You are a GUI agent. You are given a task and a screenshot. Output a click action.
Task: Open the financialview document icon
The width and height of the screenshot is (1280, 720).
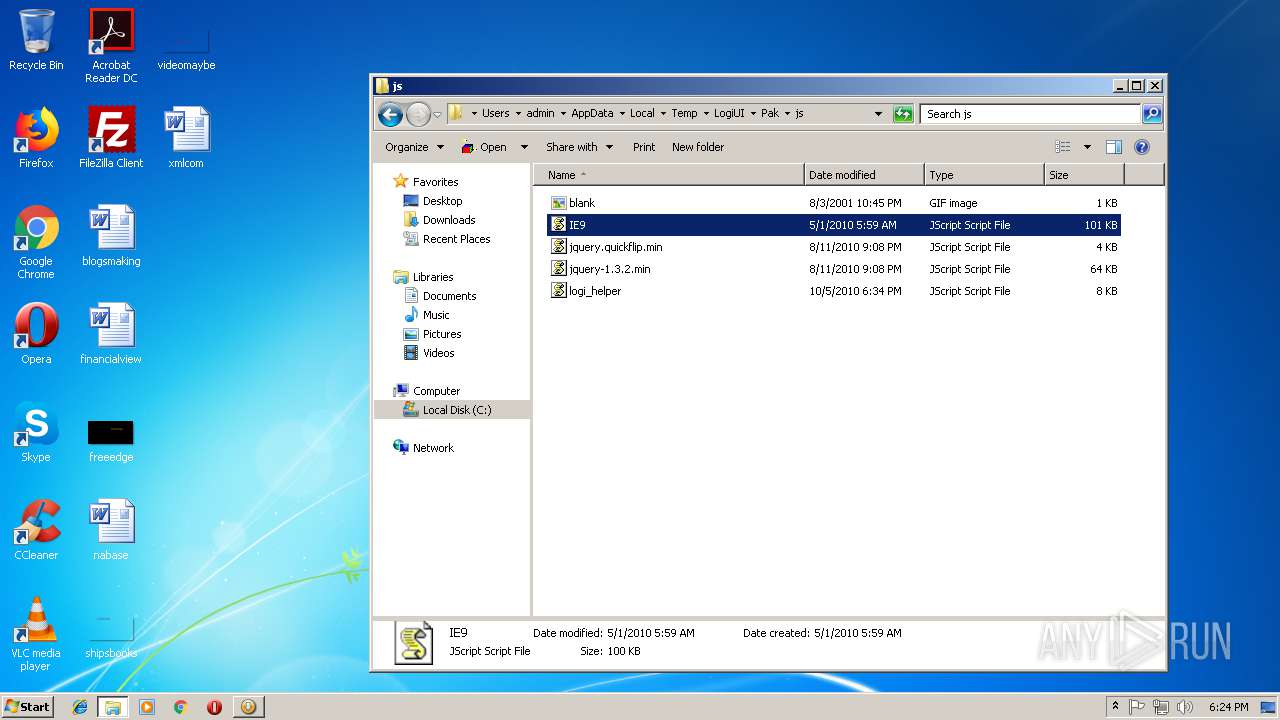coord(111,333)
